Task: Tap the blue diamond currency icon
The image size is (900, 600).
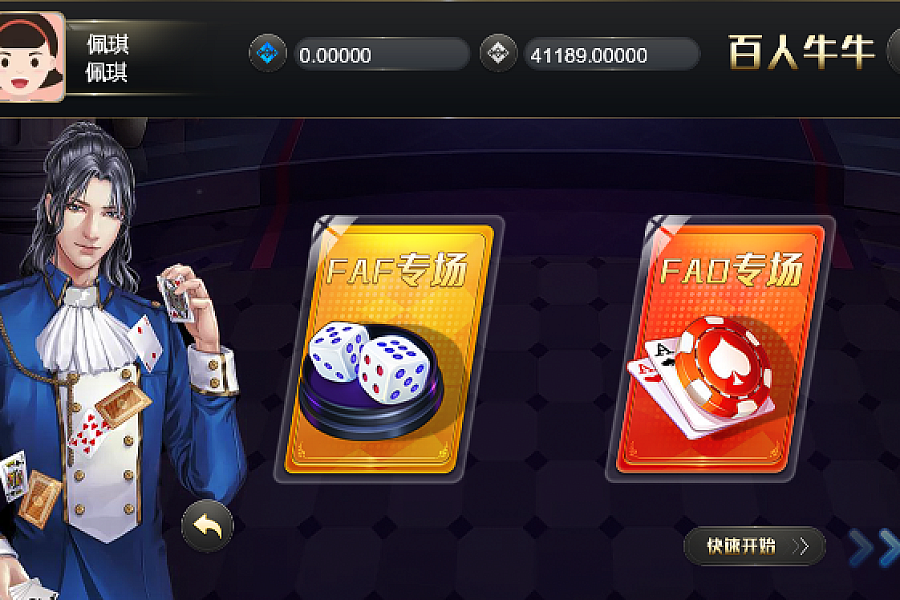Action: tap(267, 53)
